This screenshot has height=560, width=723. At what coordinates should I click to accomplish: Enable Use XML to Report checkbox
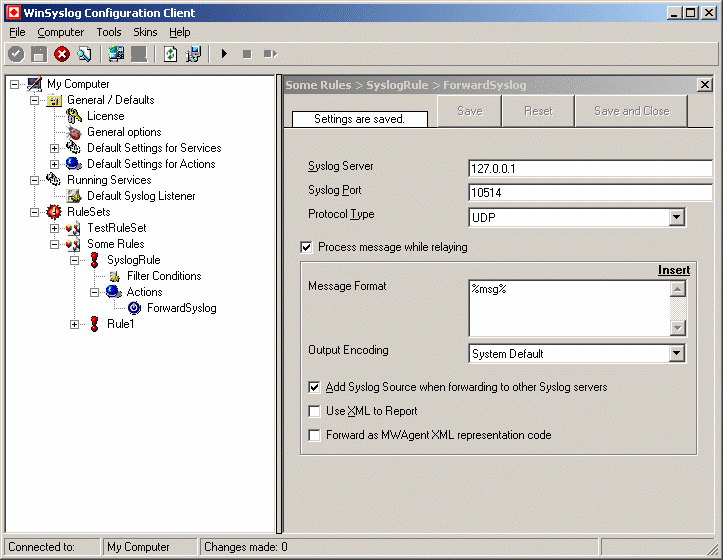coord(314,411)
